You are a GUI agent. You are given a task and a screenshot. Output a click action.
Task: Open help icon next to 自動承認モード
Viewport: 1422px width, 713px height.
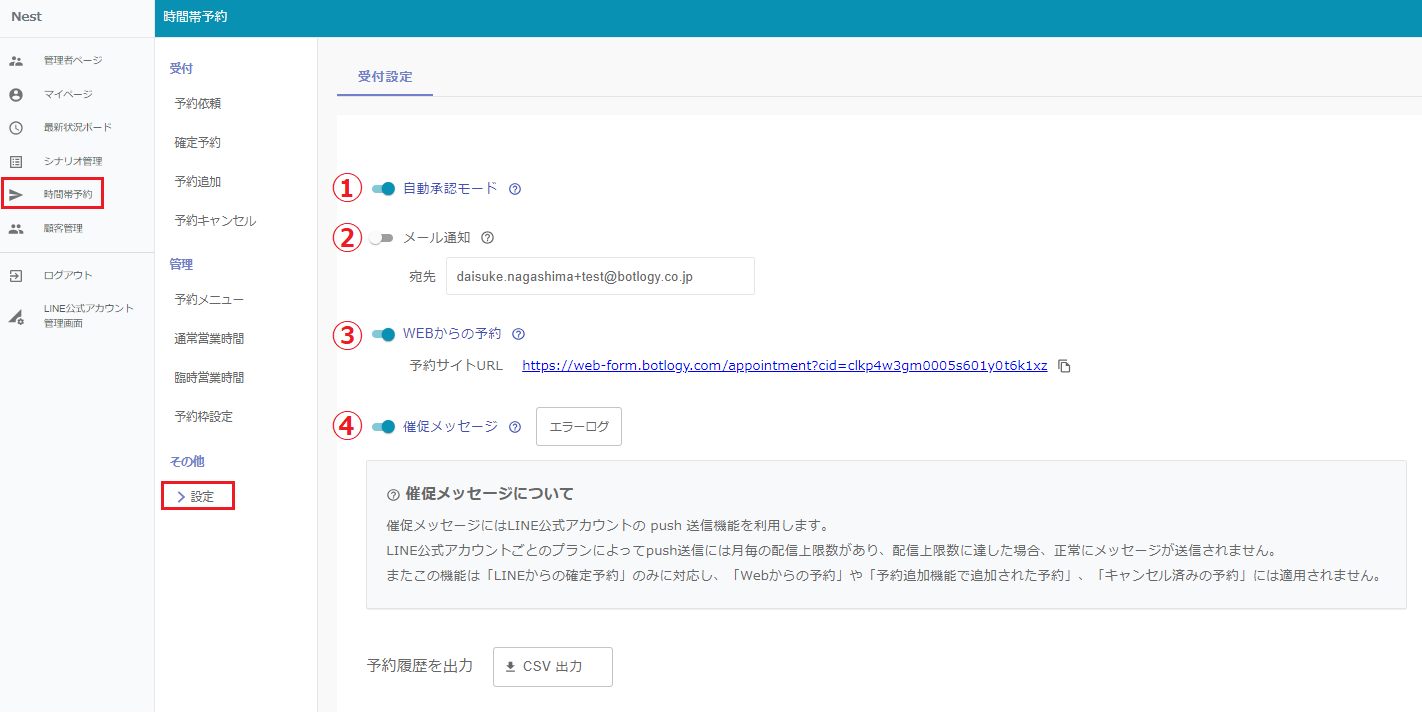pos(515,189)
